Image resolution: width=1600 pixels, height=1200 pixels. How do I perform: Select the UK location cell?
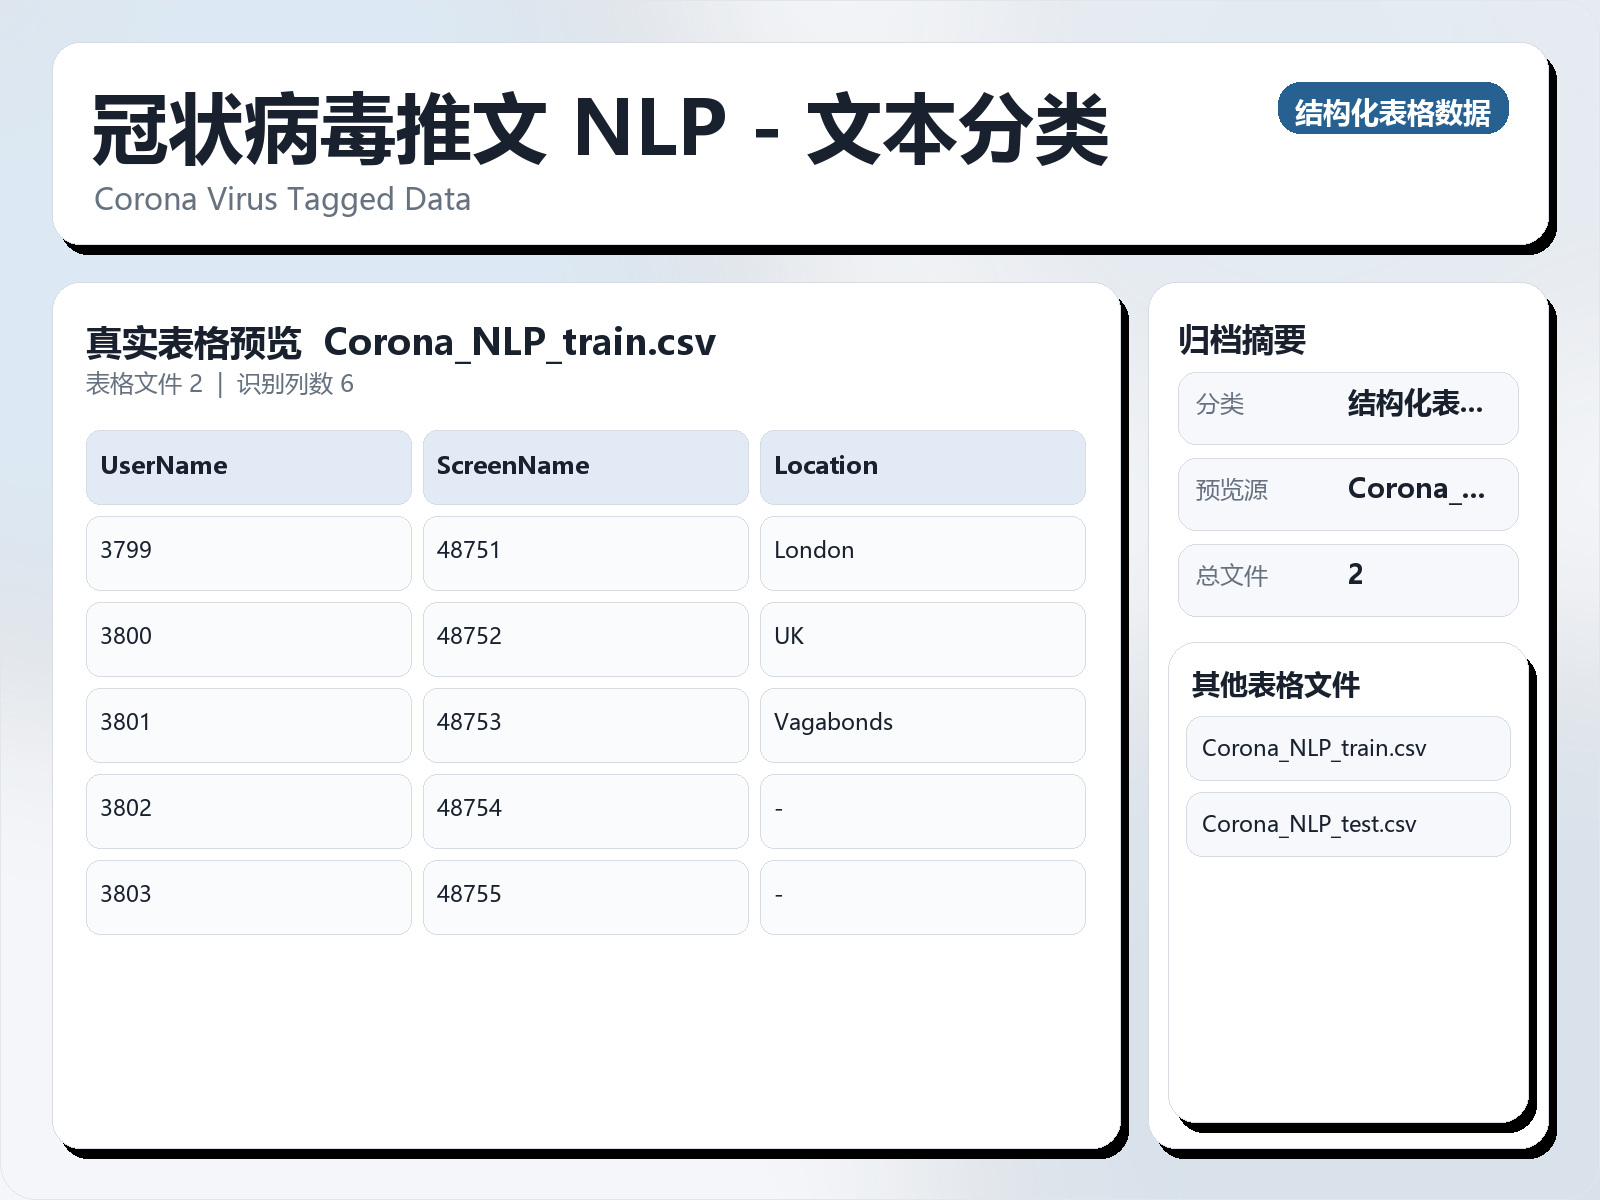click(x=922, y=639)
